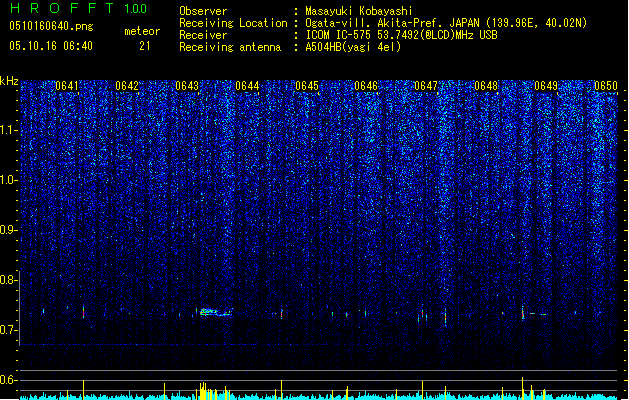Click the 0.9 kHz axis label
The height and width of the screenshot is (400, 629).
tap(8, 230)
